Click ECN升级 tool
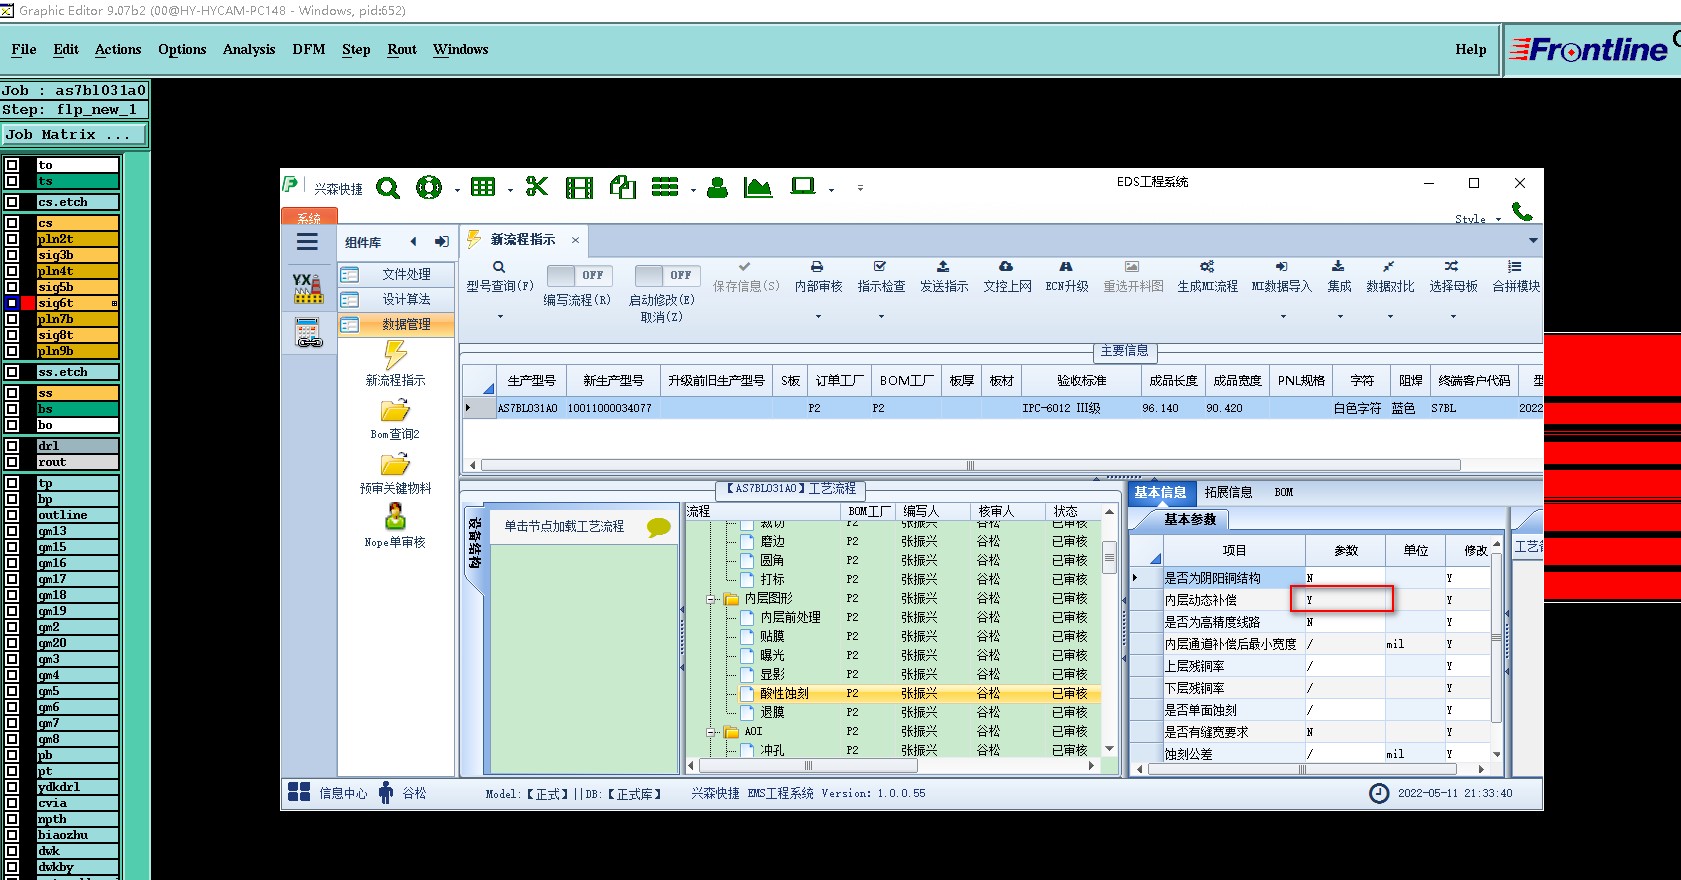 [1066, 276]
